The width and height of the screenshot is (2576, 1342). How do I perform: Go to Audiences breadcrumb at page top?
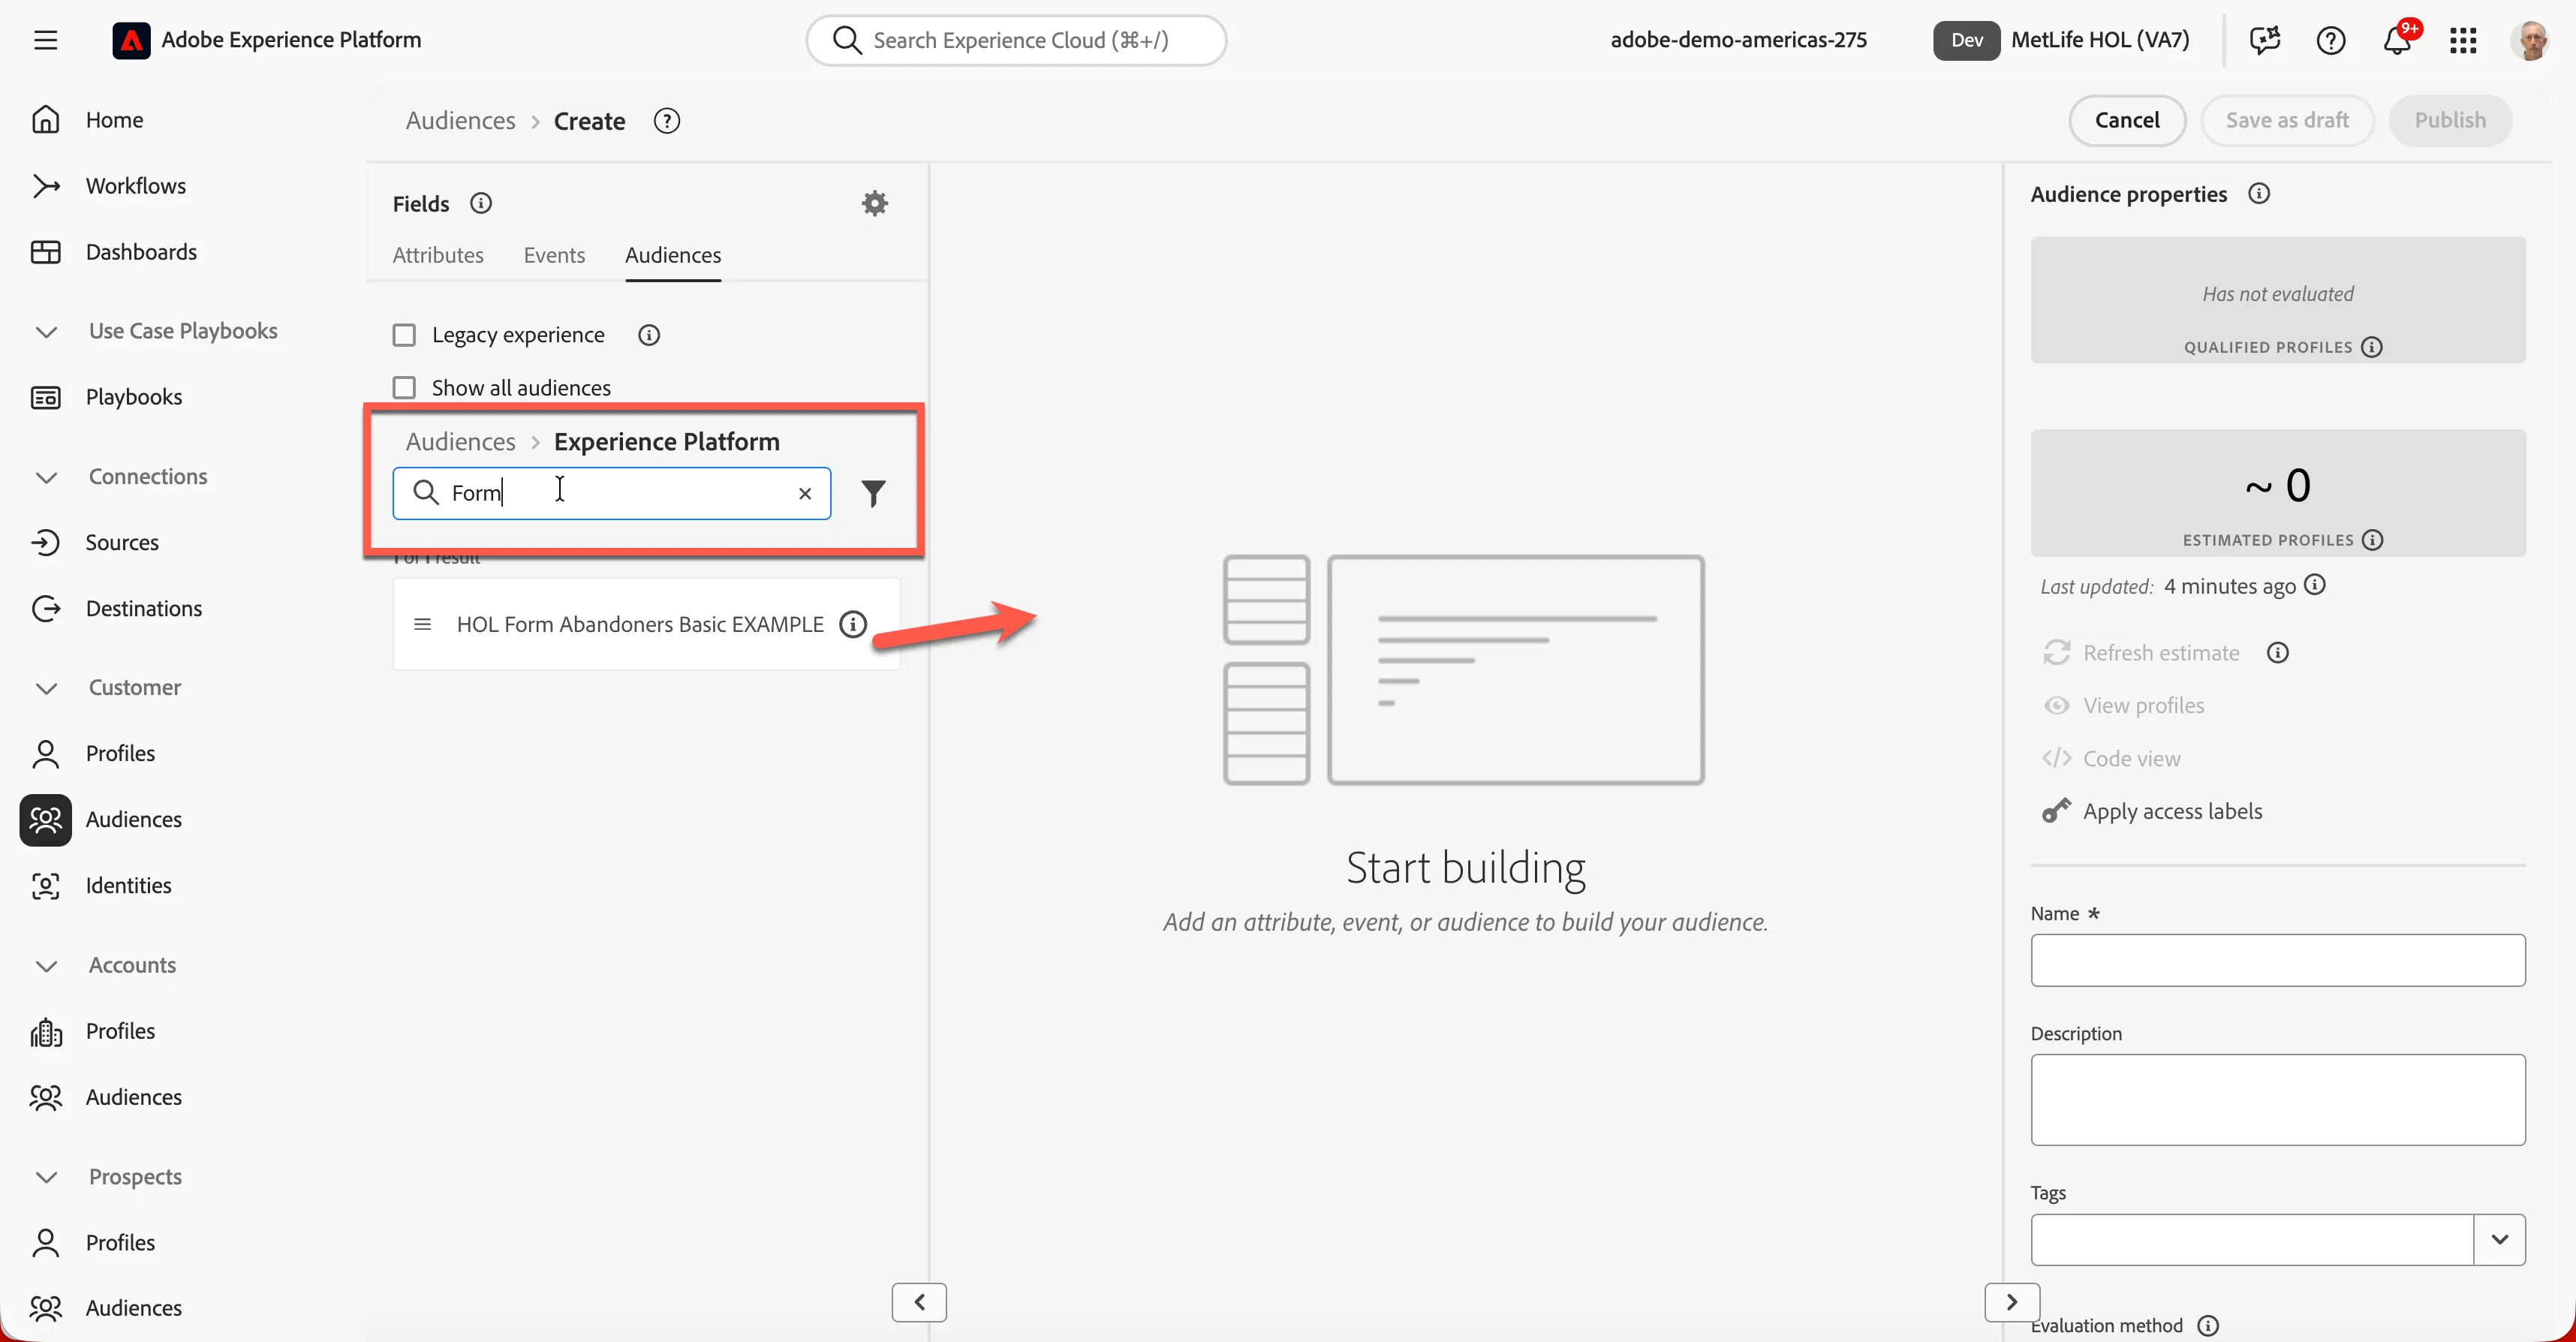(x=460, y=121)
